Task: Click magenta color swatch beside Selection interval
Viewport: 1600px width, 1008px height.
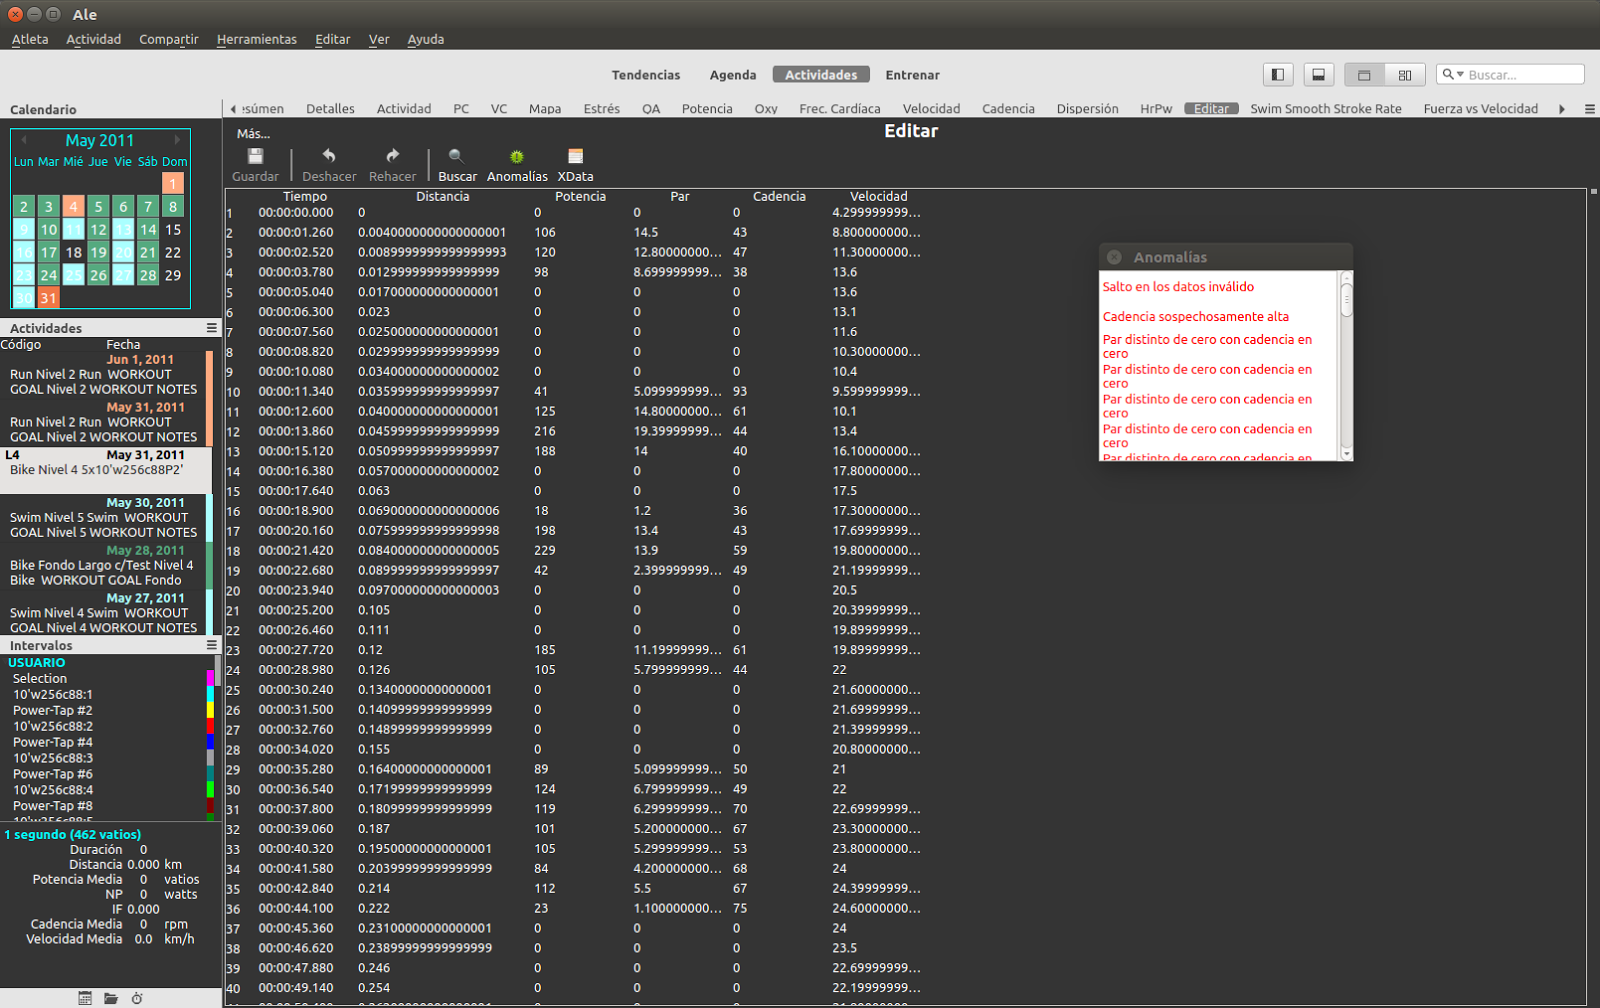Action: (x=210, y=678)
